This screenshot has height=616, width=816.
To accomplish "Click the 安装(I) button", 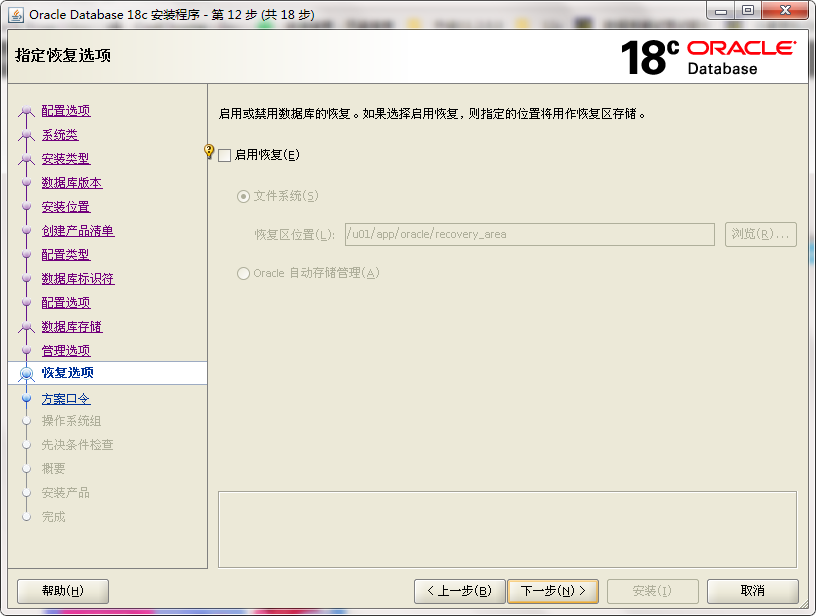I will pyautogui.click(x=652, y=591).
